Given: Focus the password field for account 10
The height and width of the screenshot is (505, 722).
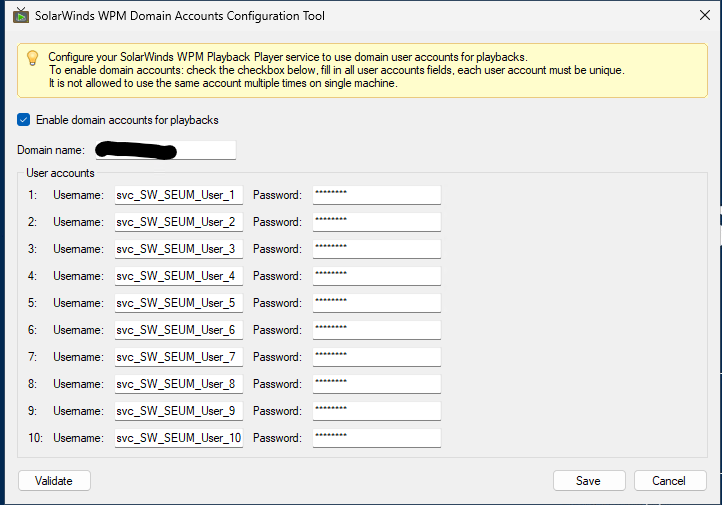Looking at the screenshot, I should pyautogui.click(x=376, y=438).
